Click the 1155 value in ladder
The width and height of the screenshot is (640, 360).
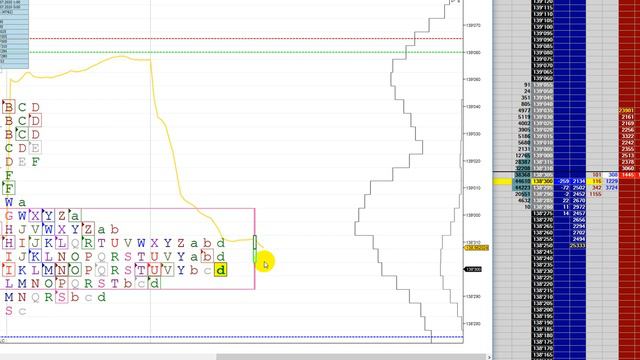(x=596, y=194)
